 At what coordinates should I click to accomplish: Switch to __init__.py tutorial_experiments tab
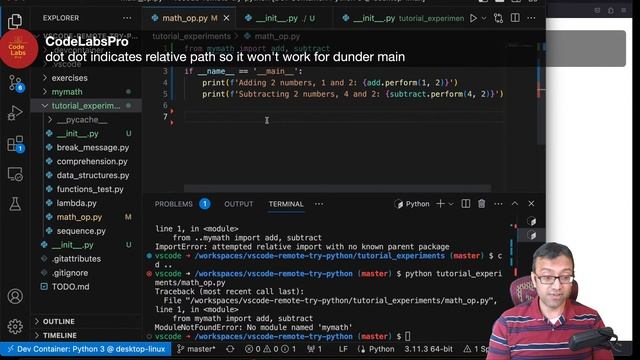tap(403, 18)
